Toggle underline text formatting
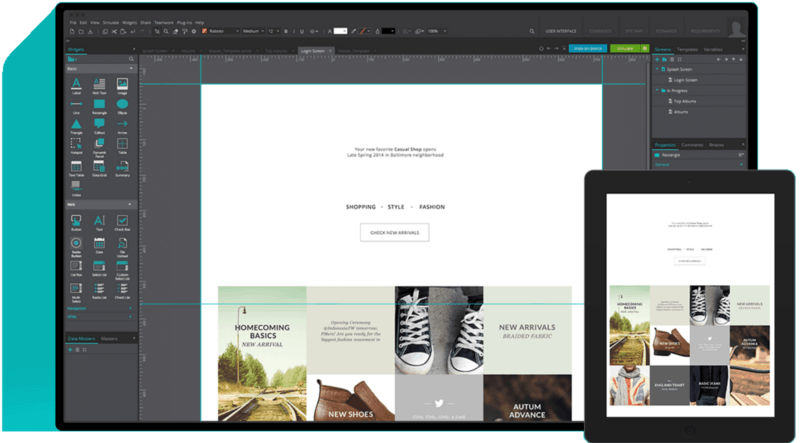This screenshot has width=800, height=443. (x=302, y=32)
